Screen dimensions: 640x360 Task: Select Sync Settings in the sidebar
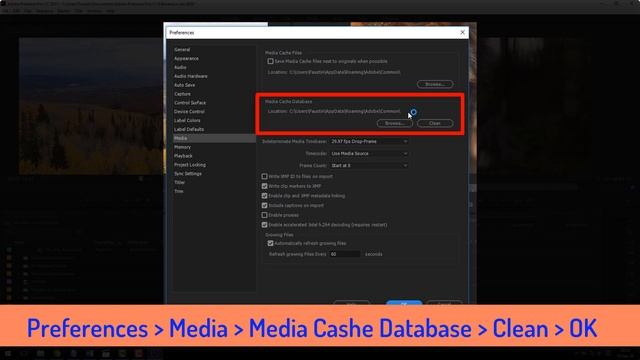188,173
